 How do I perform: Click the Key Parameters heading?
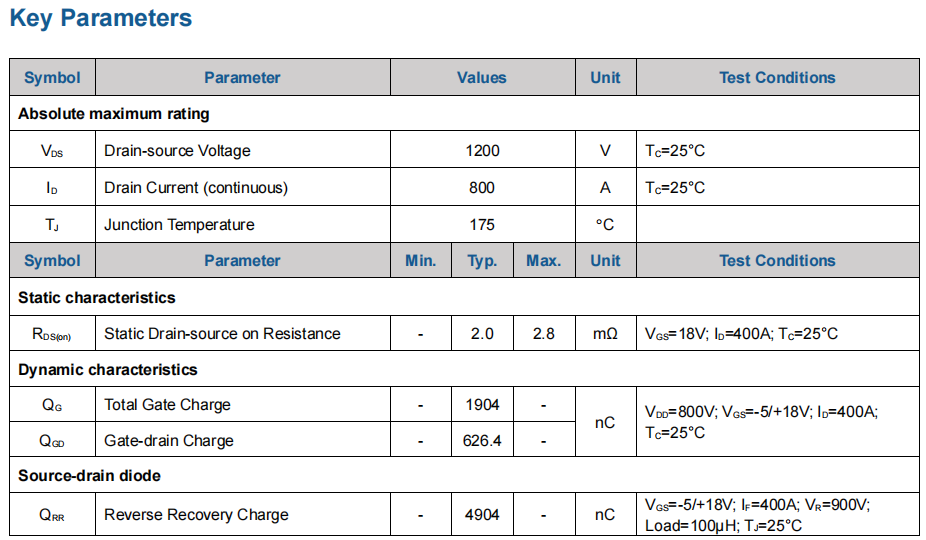[x=101, y=18]
